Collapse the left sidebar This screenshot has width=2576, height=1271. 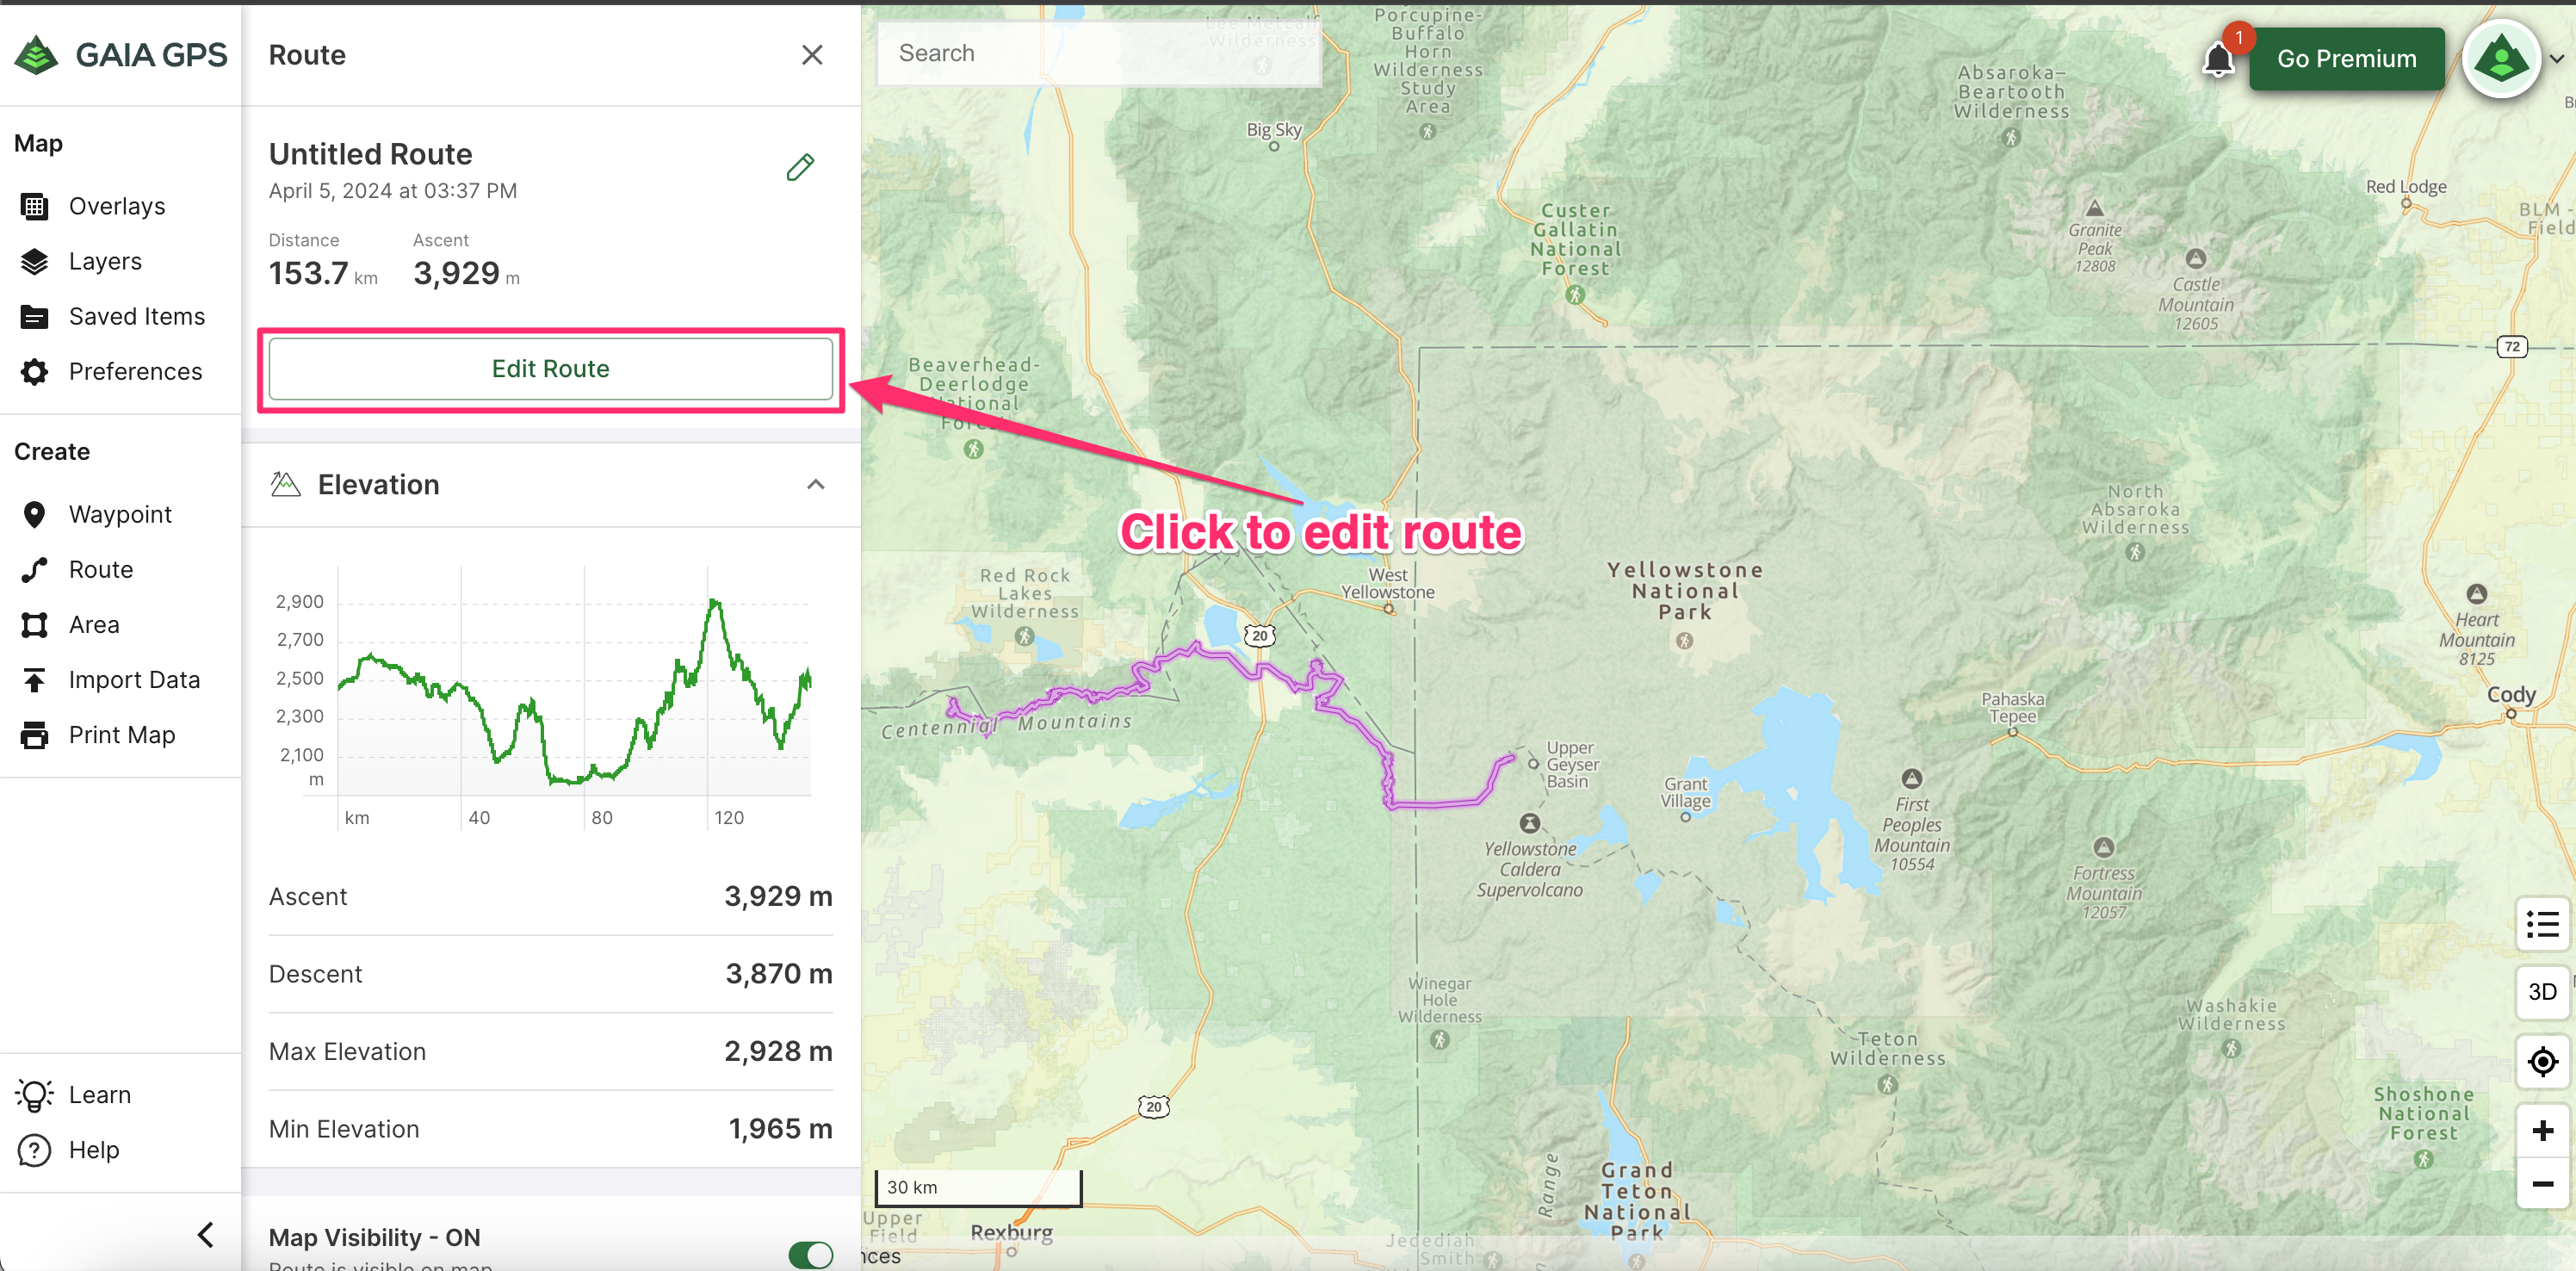click(206, 1235)
